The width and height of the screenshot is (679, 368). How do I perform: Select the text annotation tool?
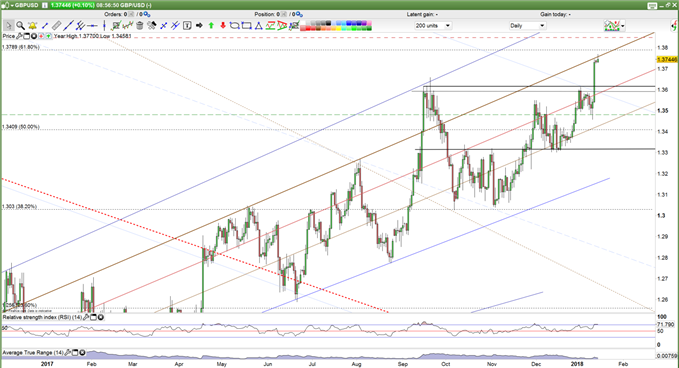coord(188,26)
